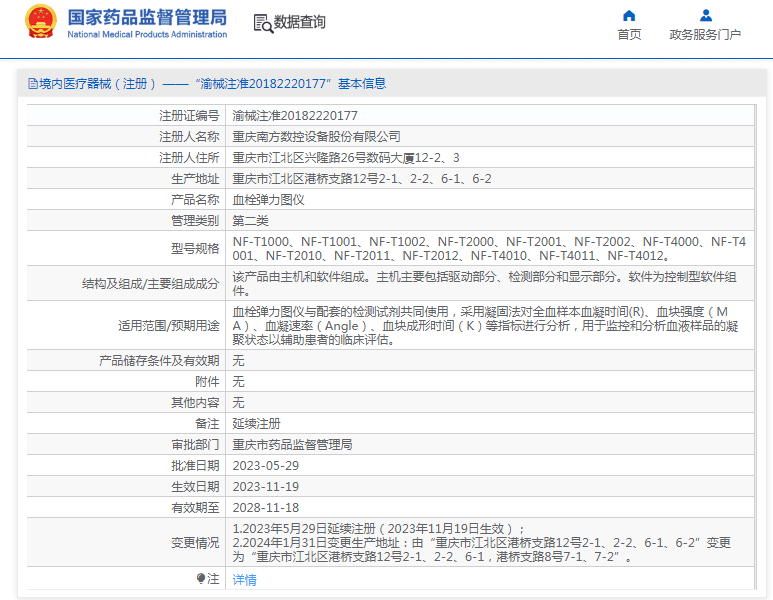Click the 型号规格 row label

coord(195,248)
